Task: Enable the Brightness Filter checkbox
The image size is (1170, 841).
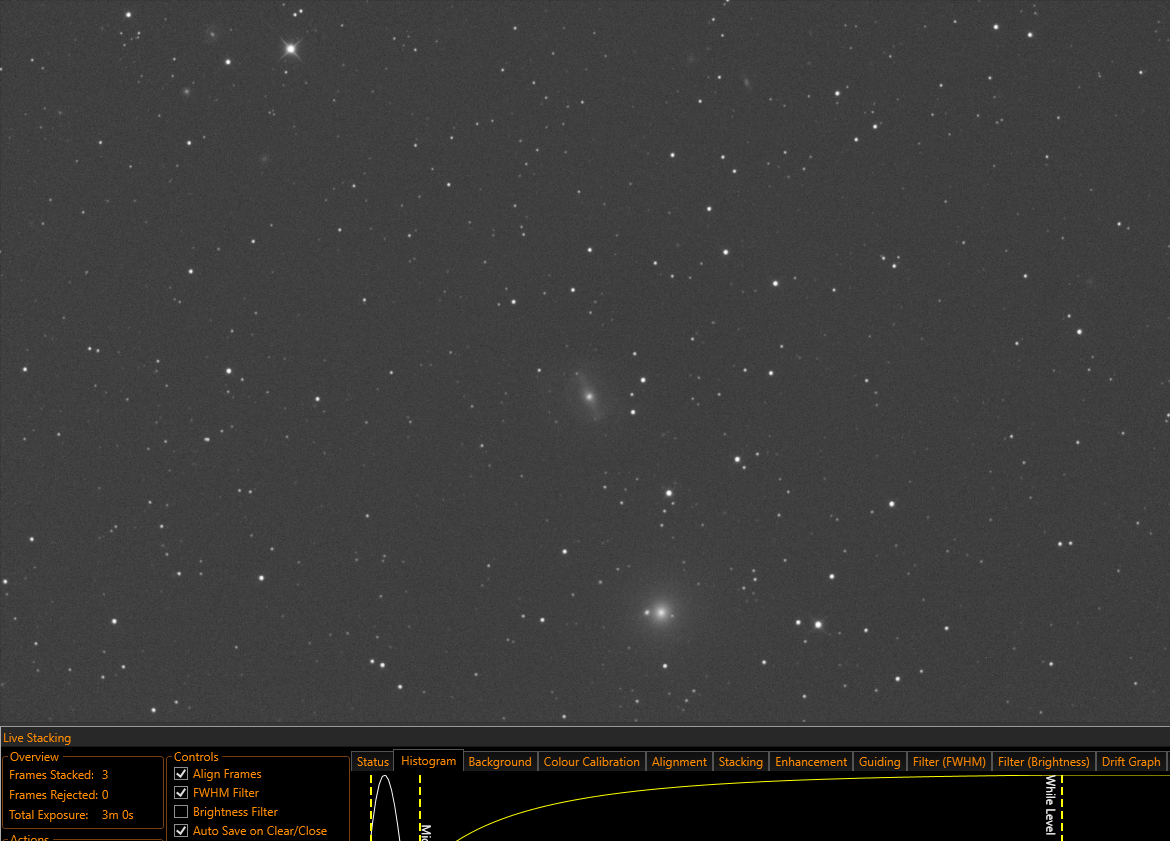Action: click(181, 811)
